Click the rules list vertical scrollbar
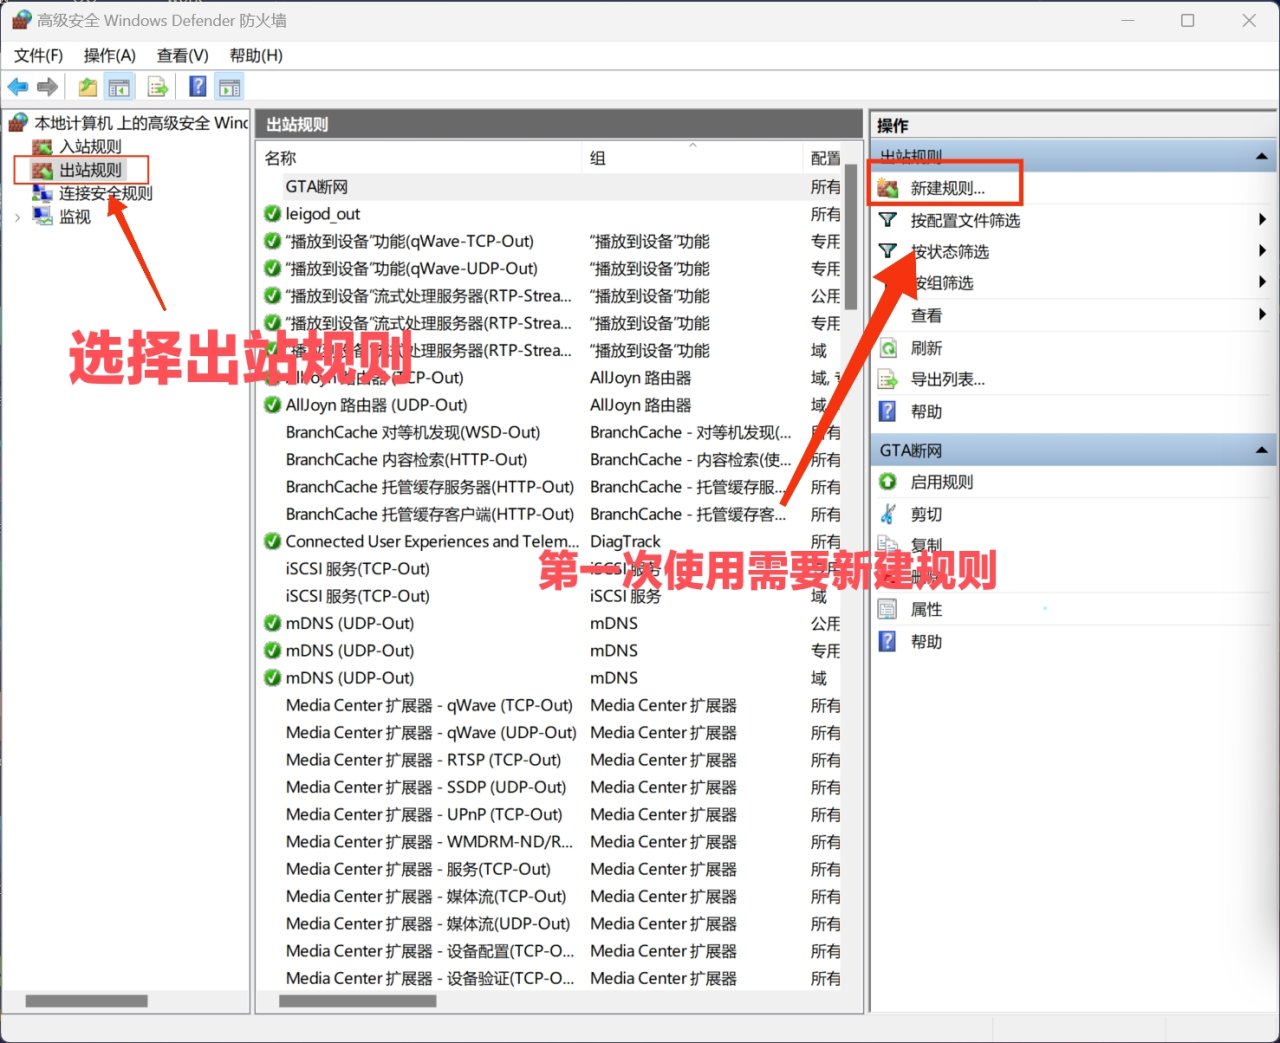 coord(851,238)
